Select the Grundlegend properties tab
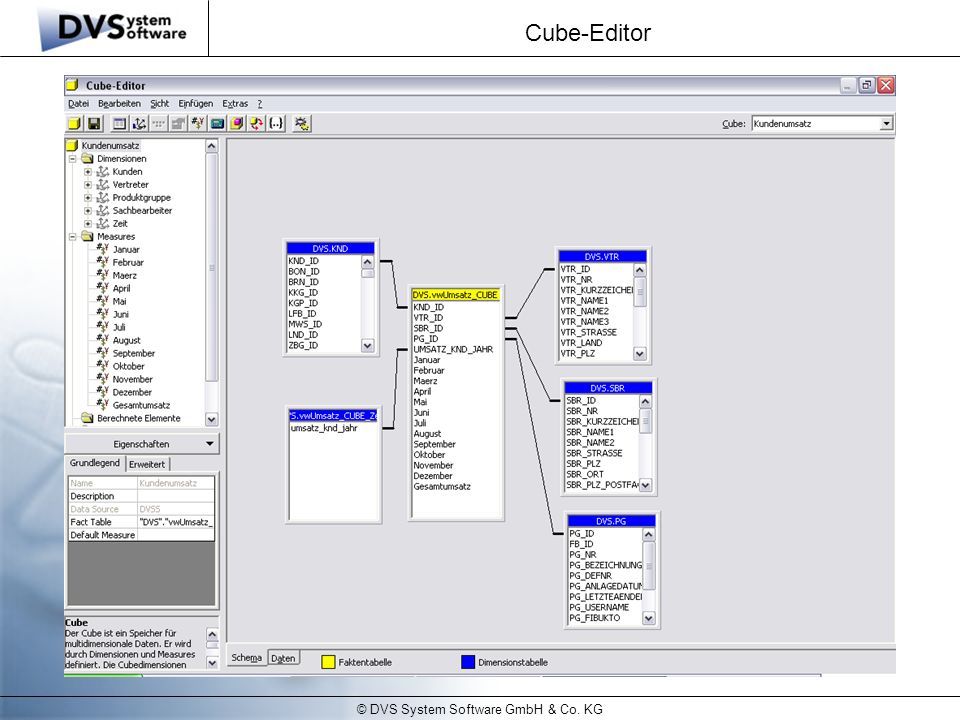Viewport: 960px width, 720px height. tap(95, 463)
